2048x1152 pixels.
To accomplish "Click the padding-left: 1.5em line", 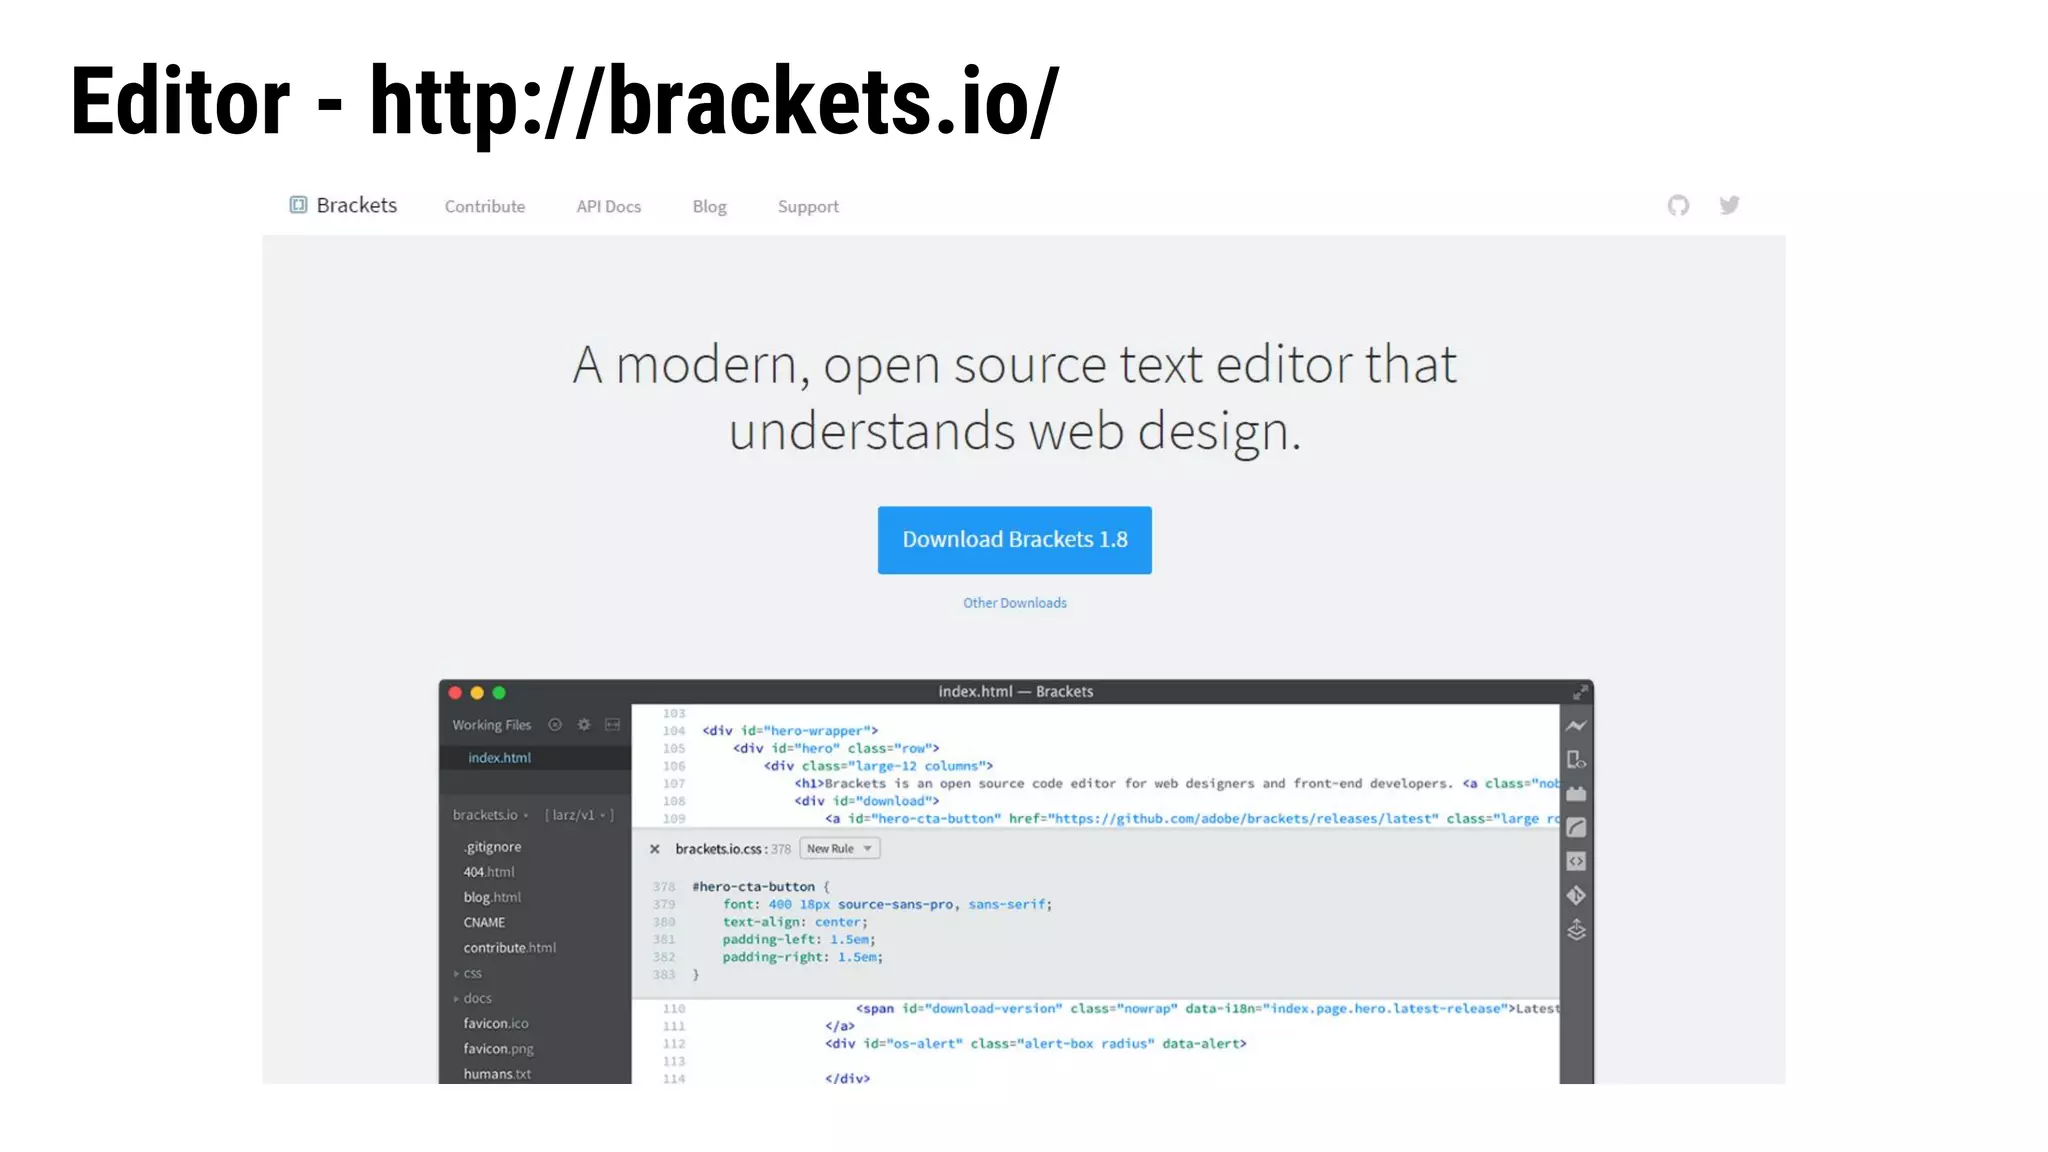I will (x=799, y=940).
